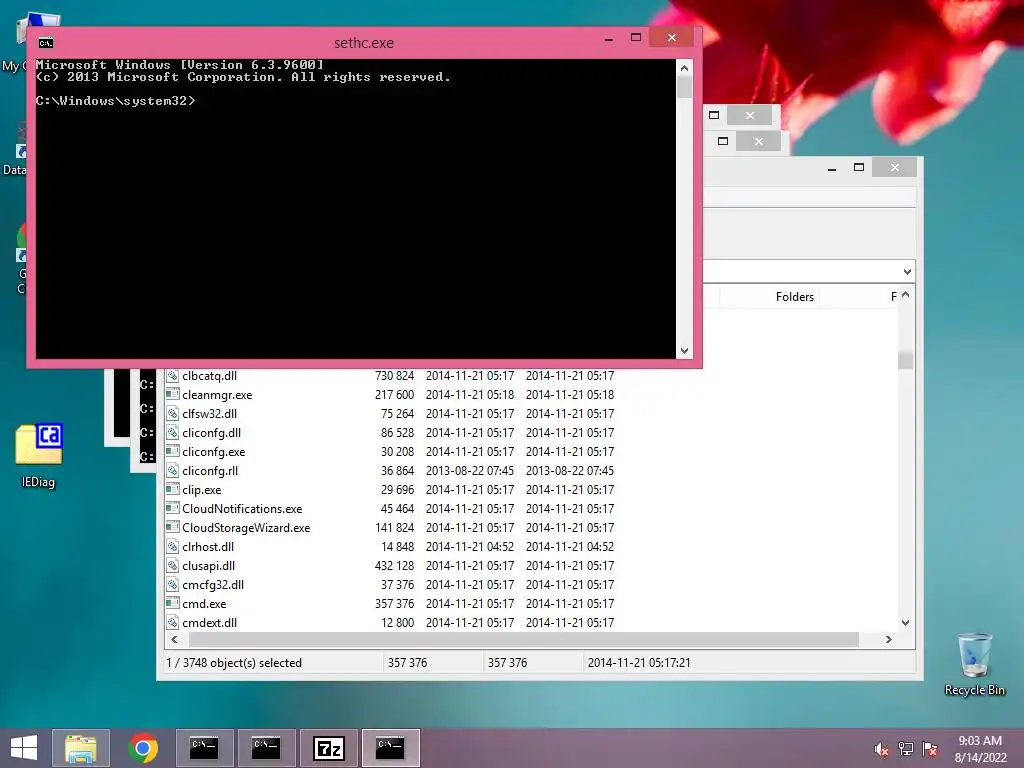Click the clrhost.dll file icon
This screenshot has height=768, width=1024.
(x=172, y=546)
